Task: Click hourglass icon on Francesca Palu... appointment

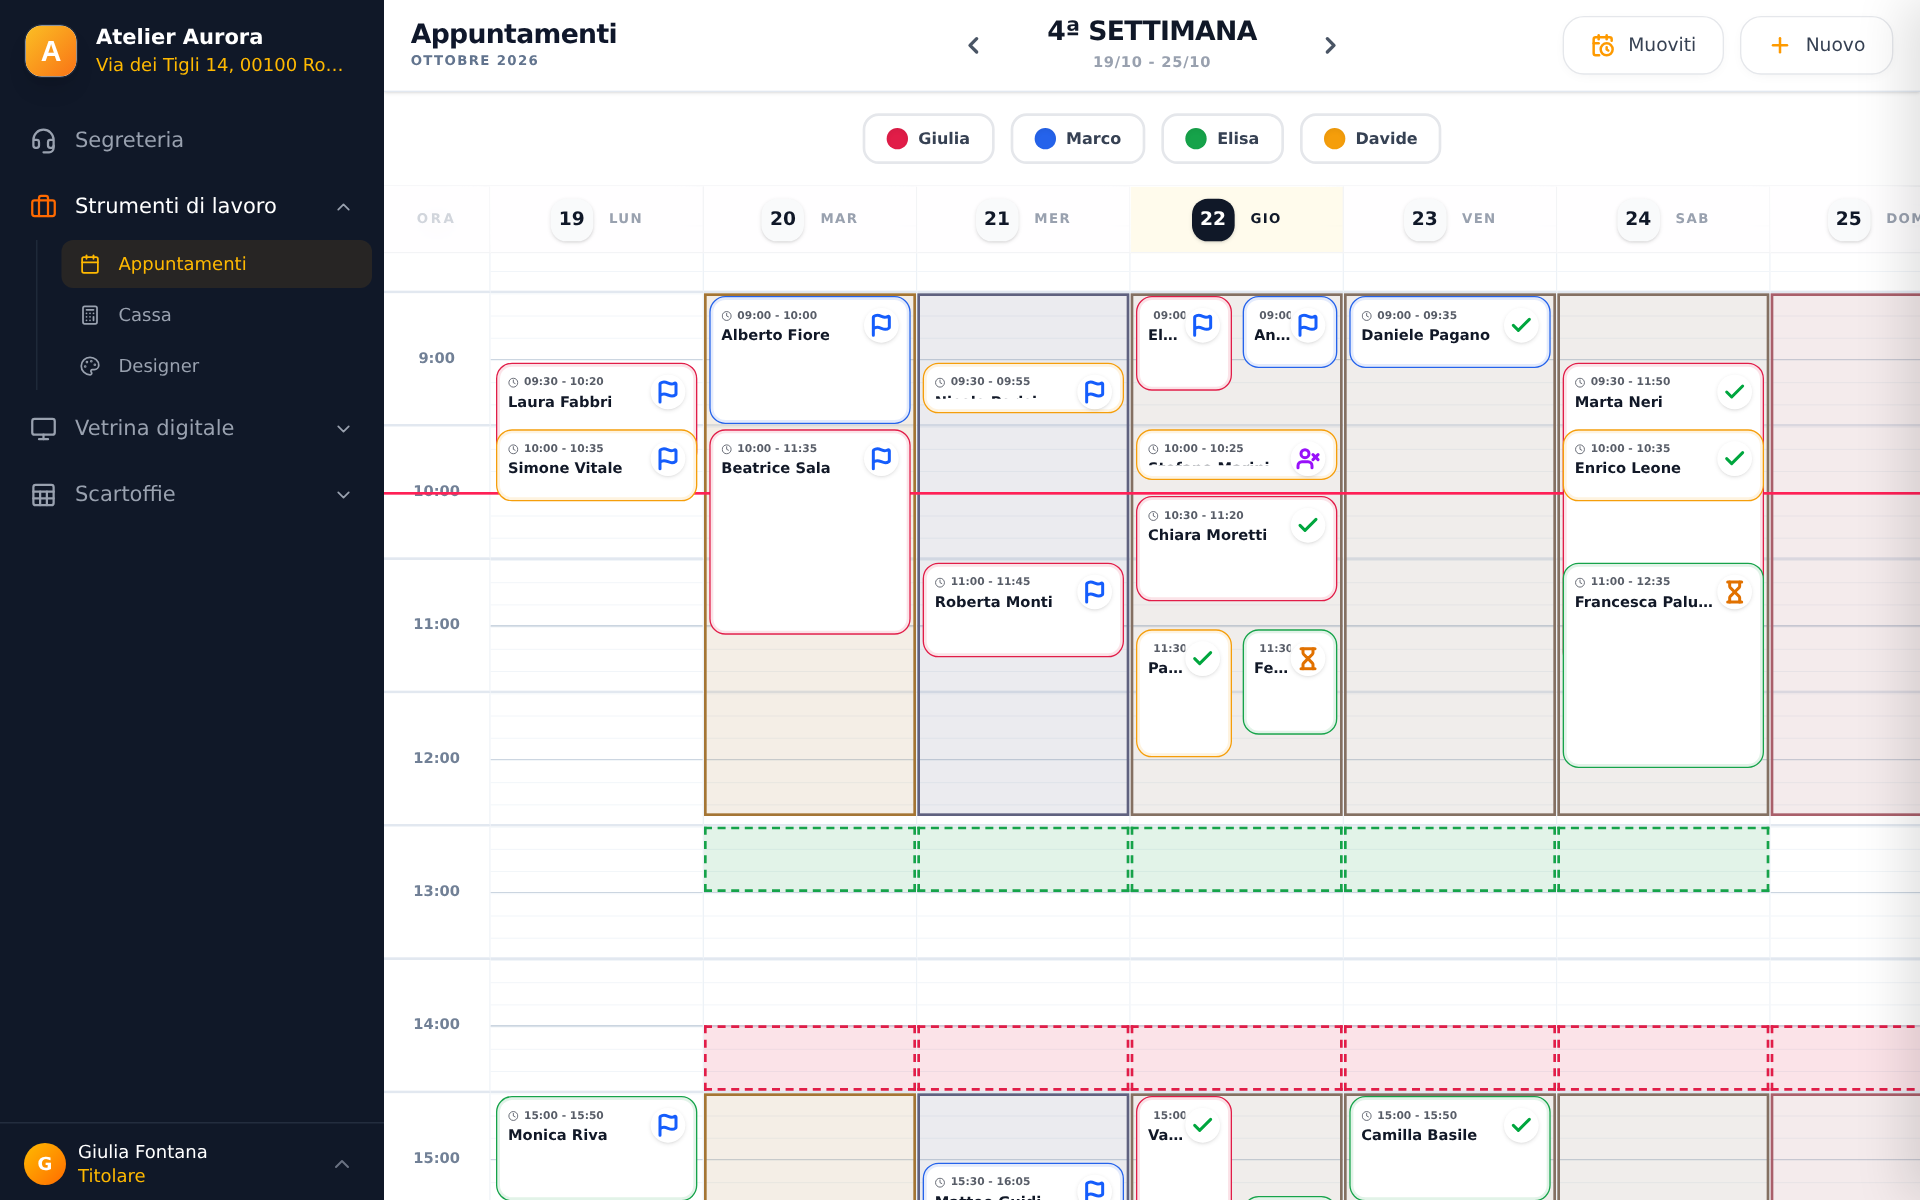Action: tap(1735, 592)
